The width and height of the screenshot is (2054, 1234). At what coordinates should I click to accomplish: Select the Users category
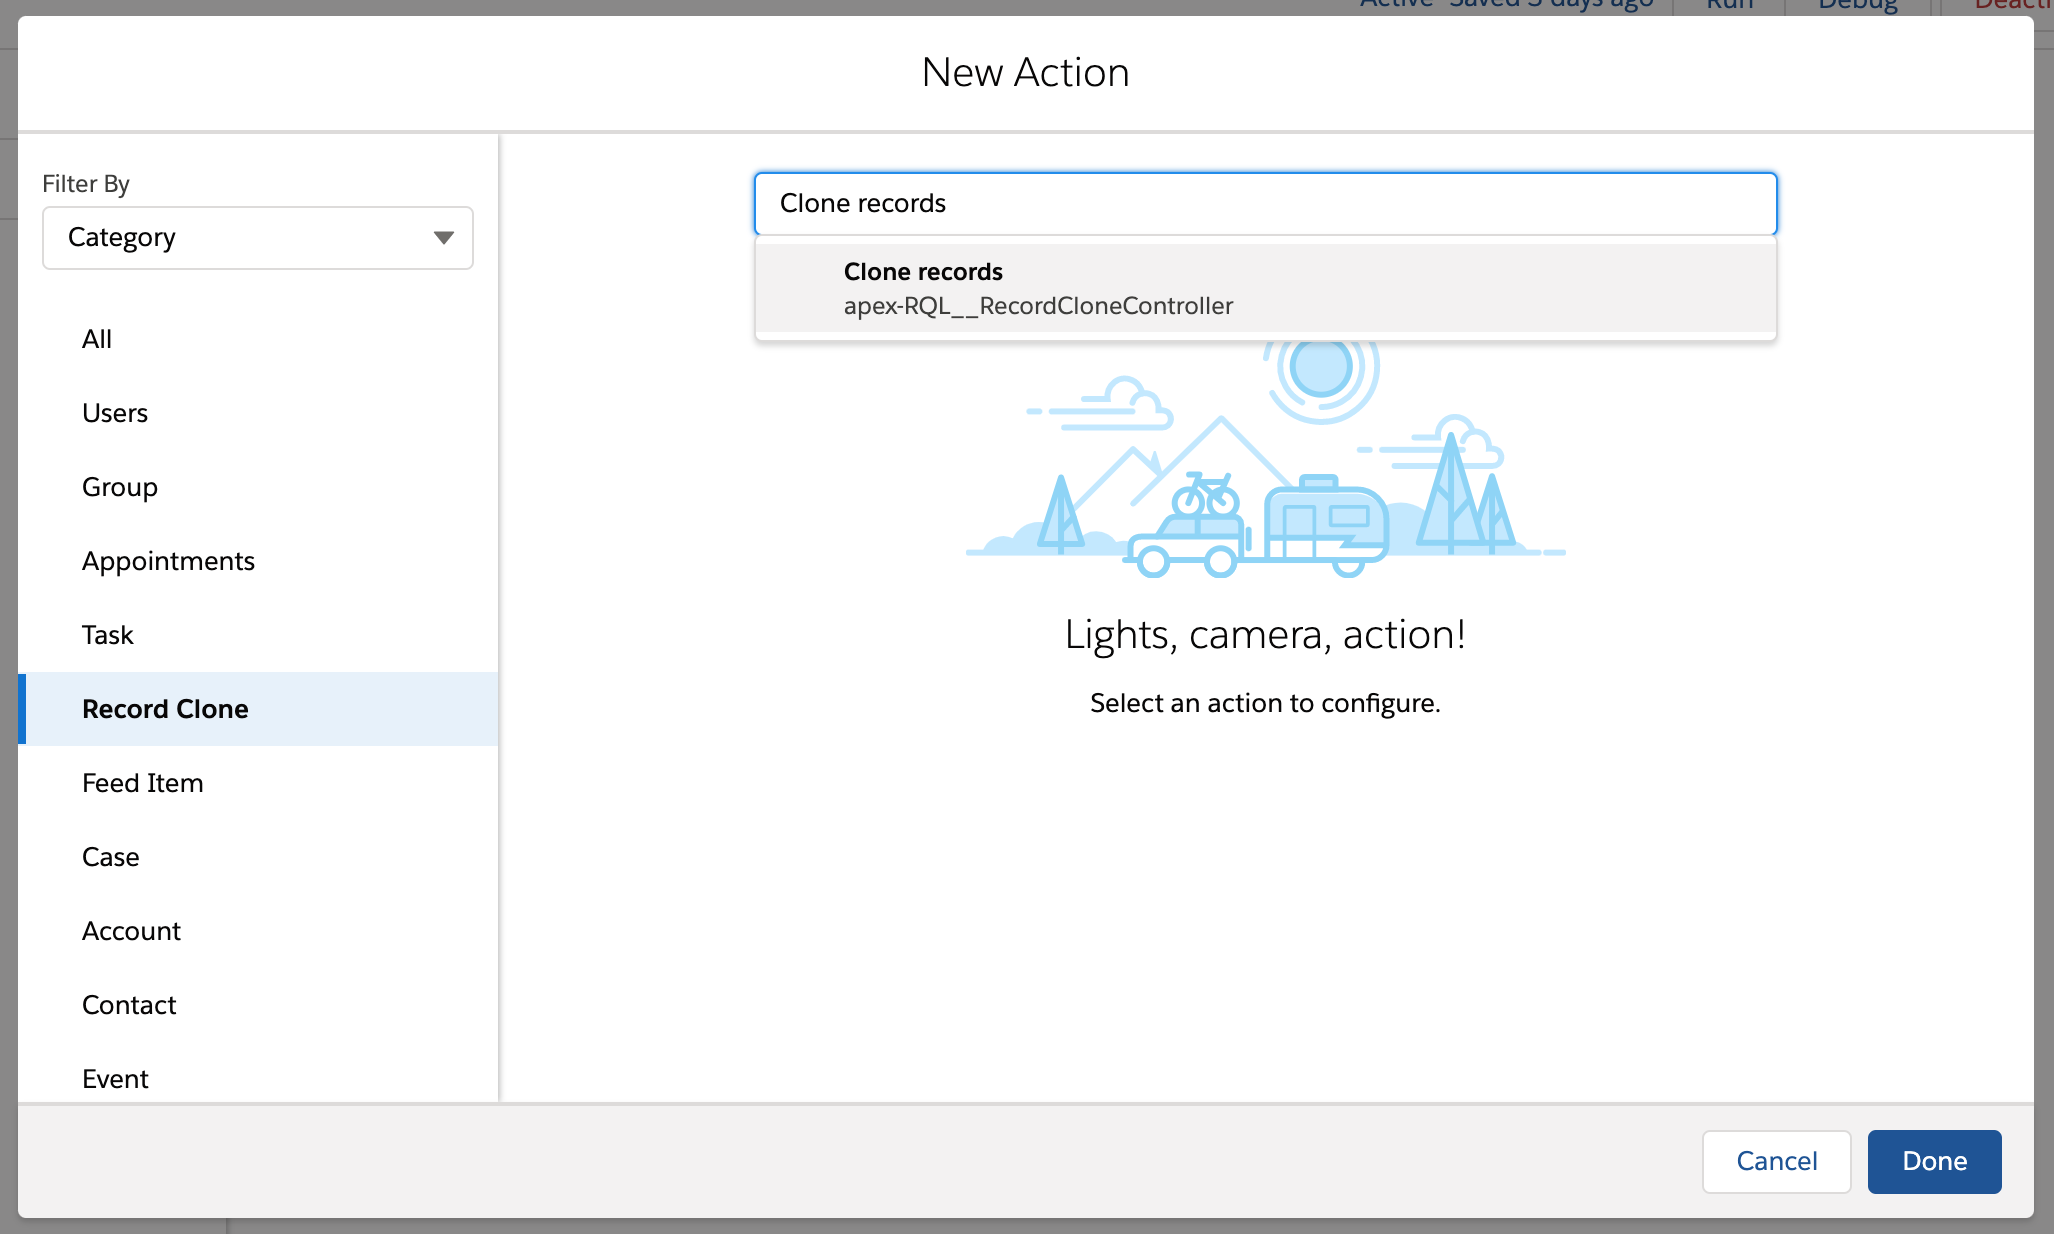point(115,413)
